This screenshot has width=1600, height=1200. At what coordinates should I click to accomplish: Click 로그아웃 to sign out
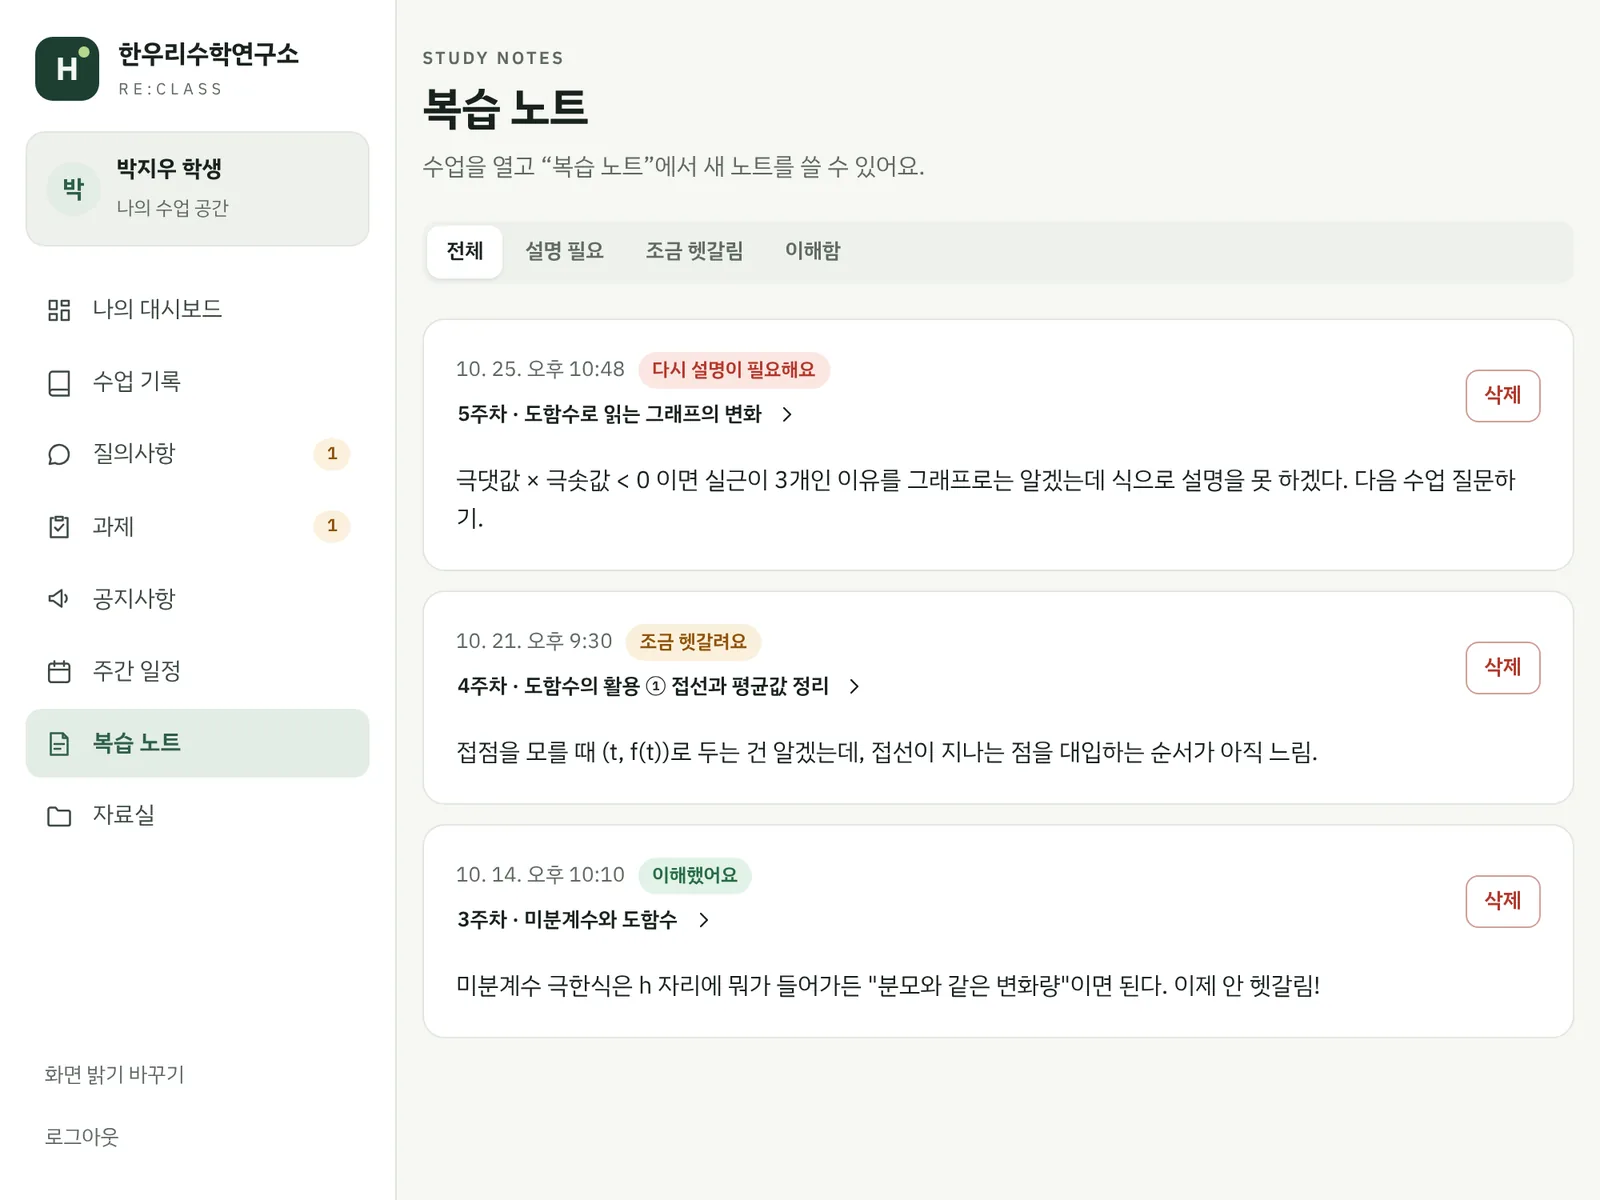tap(81, 1137)
